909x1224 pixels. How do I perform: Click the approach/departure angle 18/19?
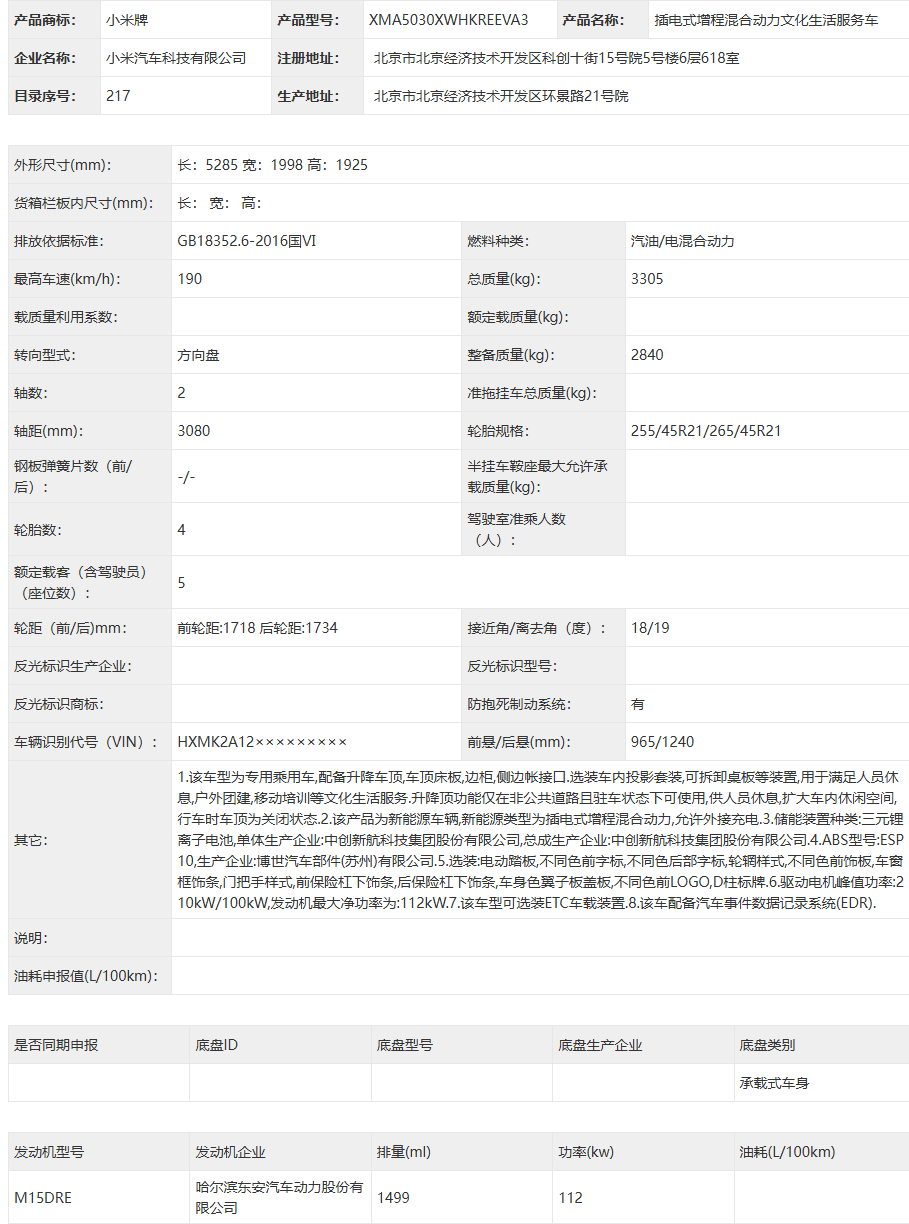(x=650, y=628)
